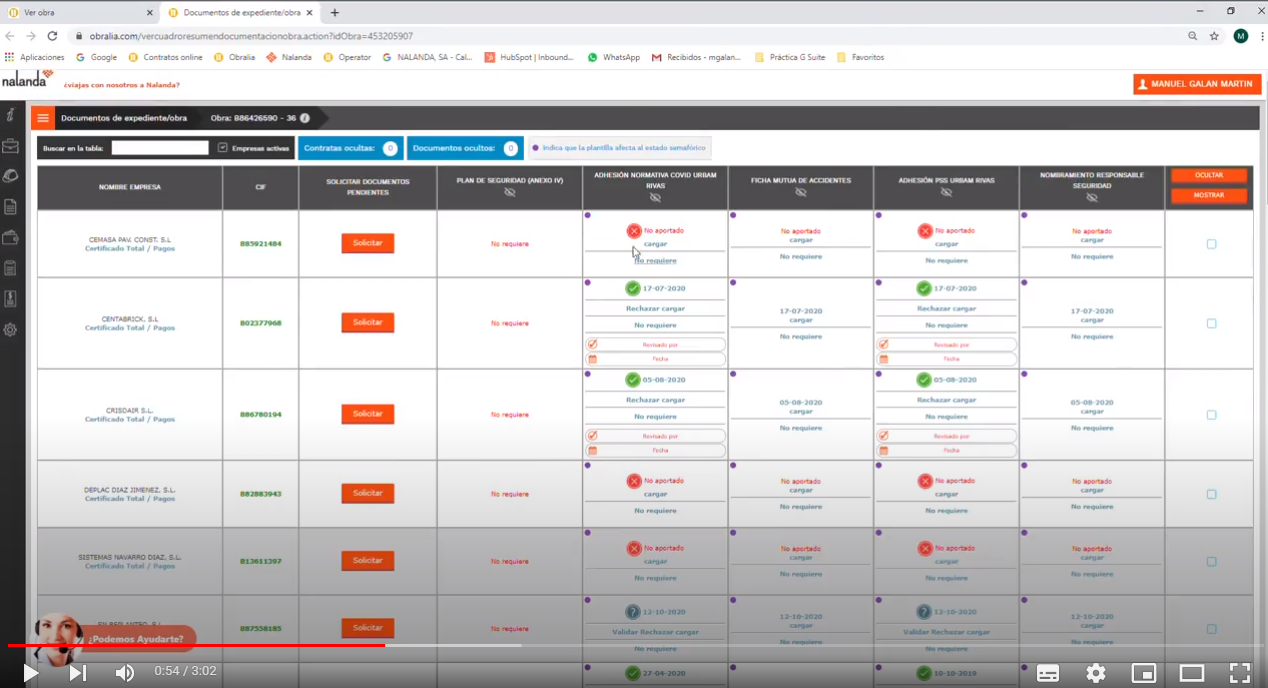Toggle the Empresas activas checkbox
The height and width of the screenshot is (688, 1268).
coord(222,148)
